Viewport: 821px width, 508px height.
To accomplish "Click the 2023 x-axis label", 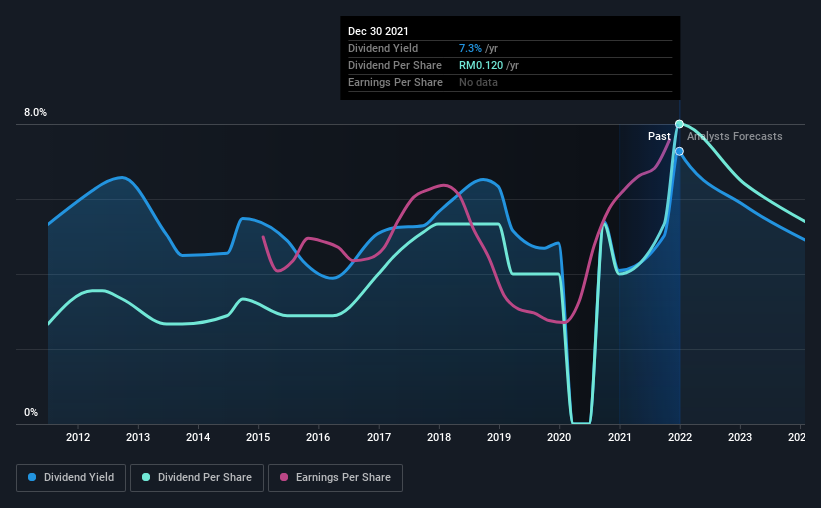I will click(x=740, y=437).
